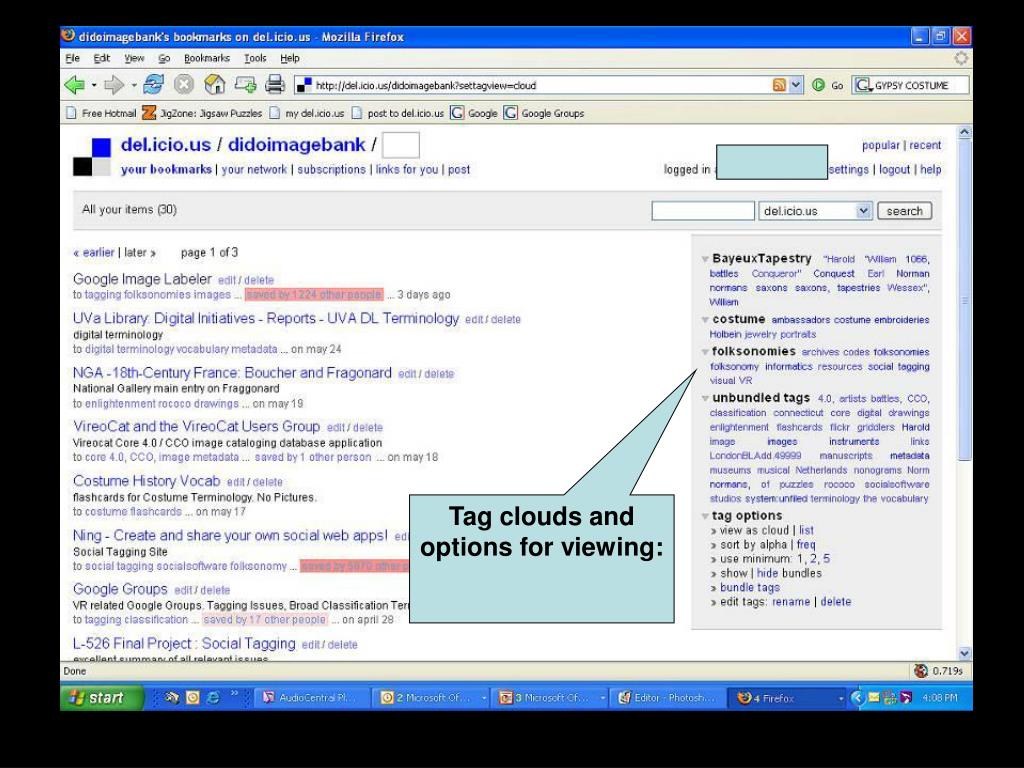Delete the UVa Library bookmark entry

click(506, 319)
